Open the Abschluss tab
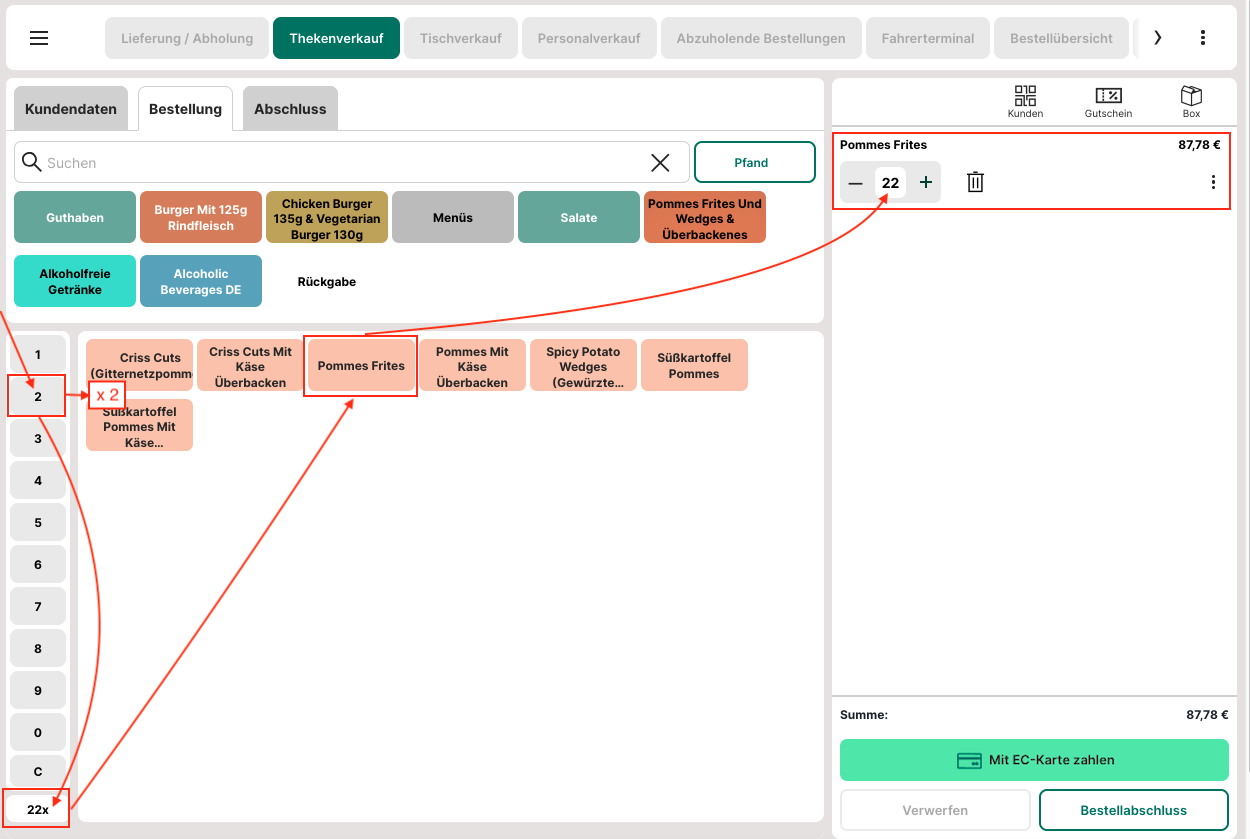 point(290,109)
